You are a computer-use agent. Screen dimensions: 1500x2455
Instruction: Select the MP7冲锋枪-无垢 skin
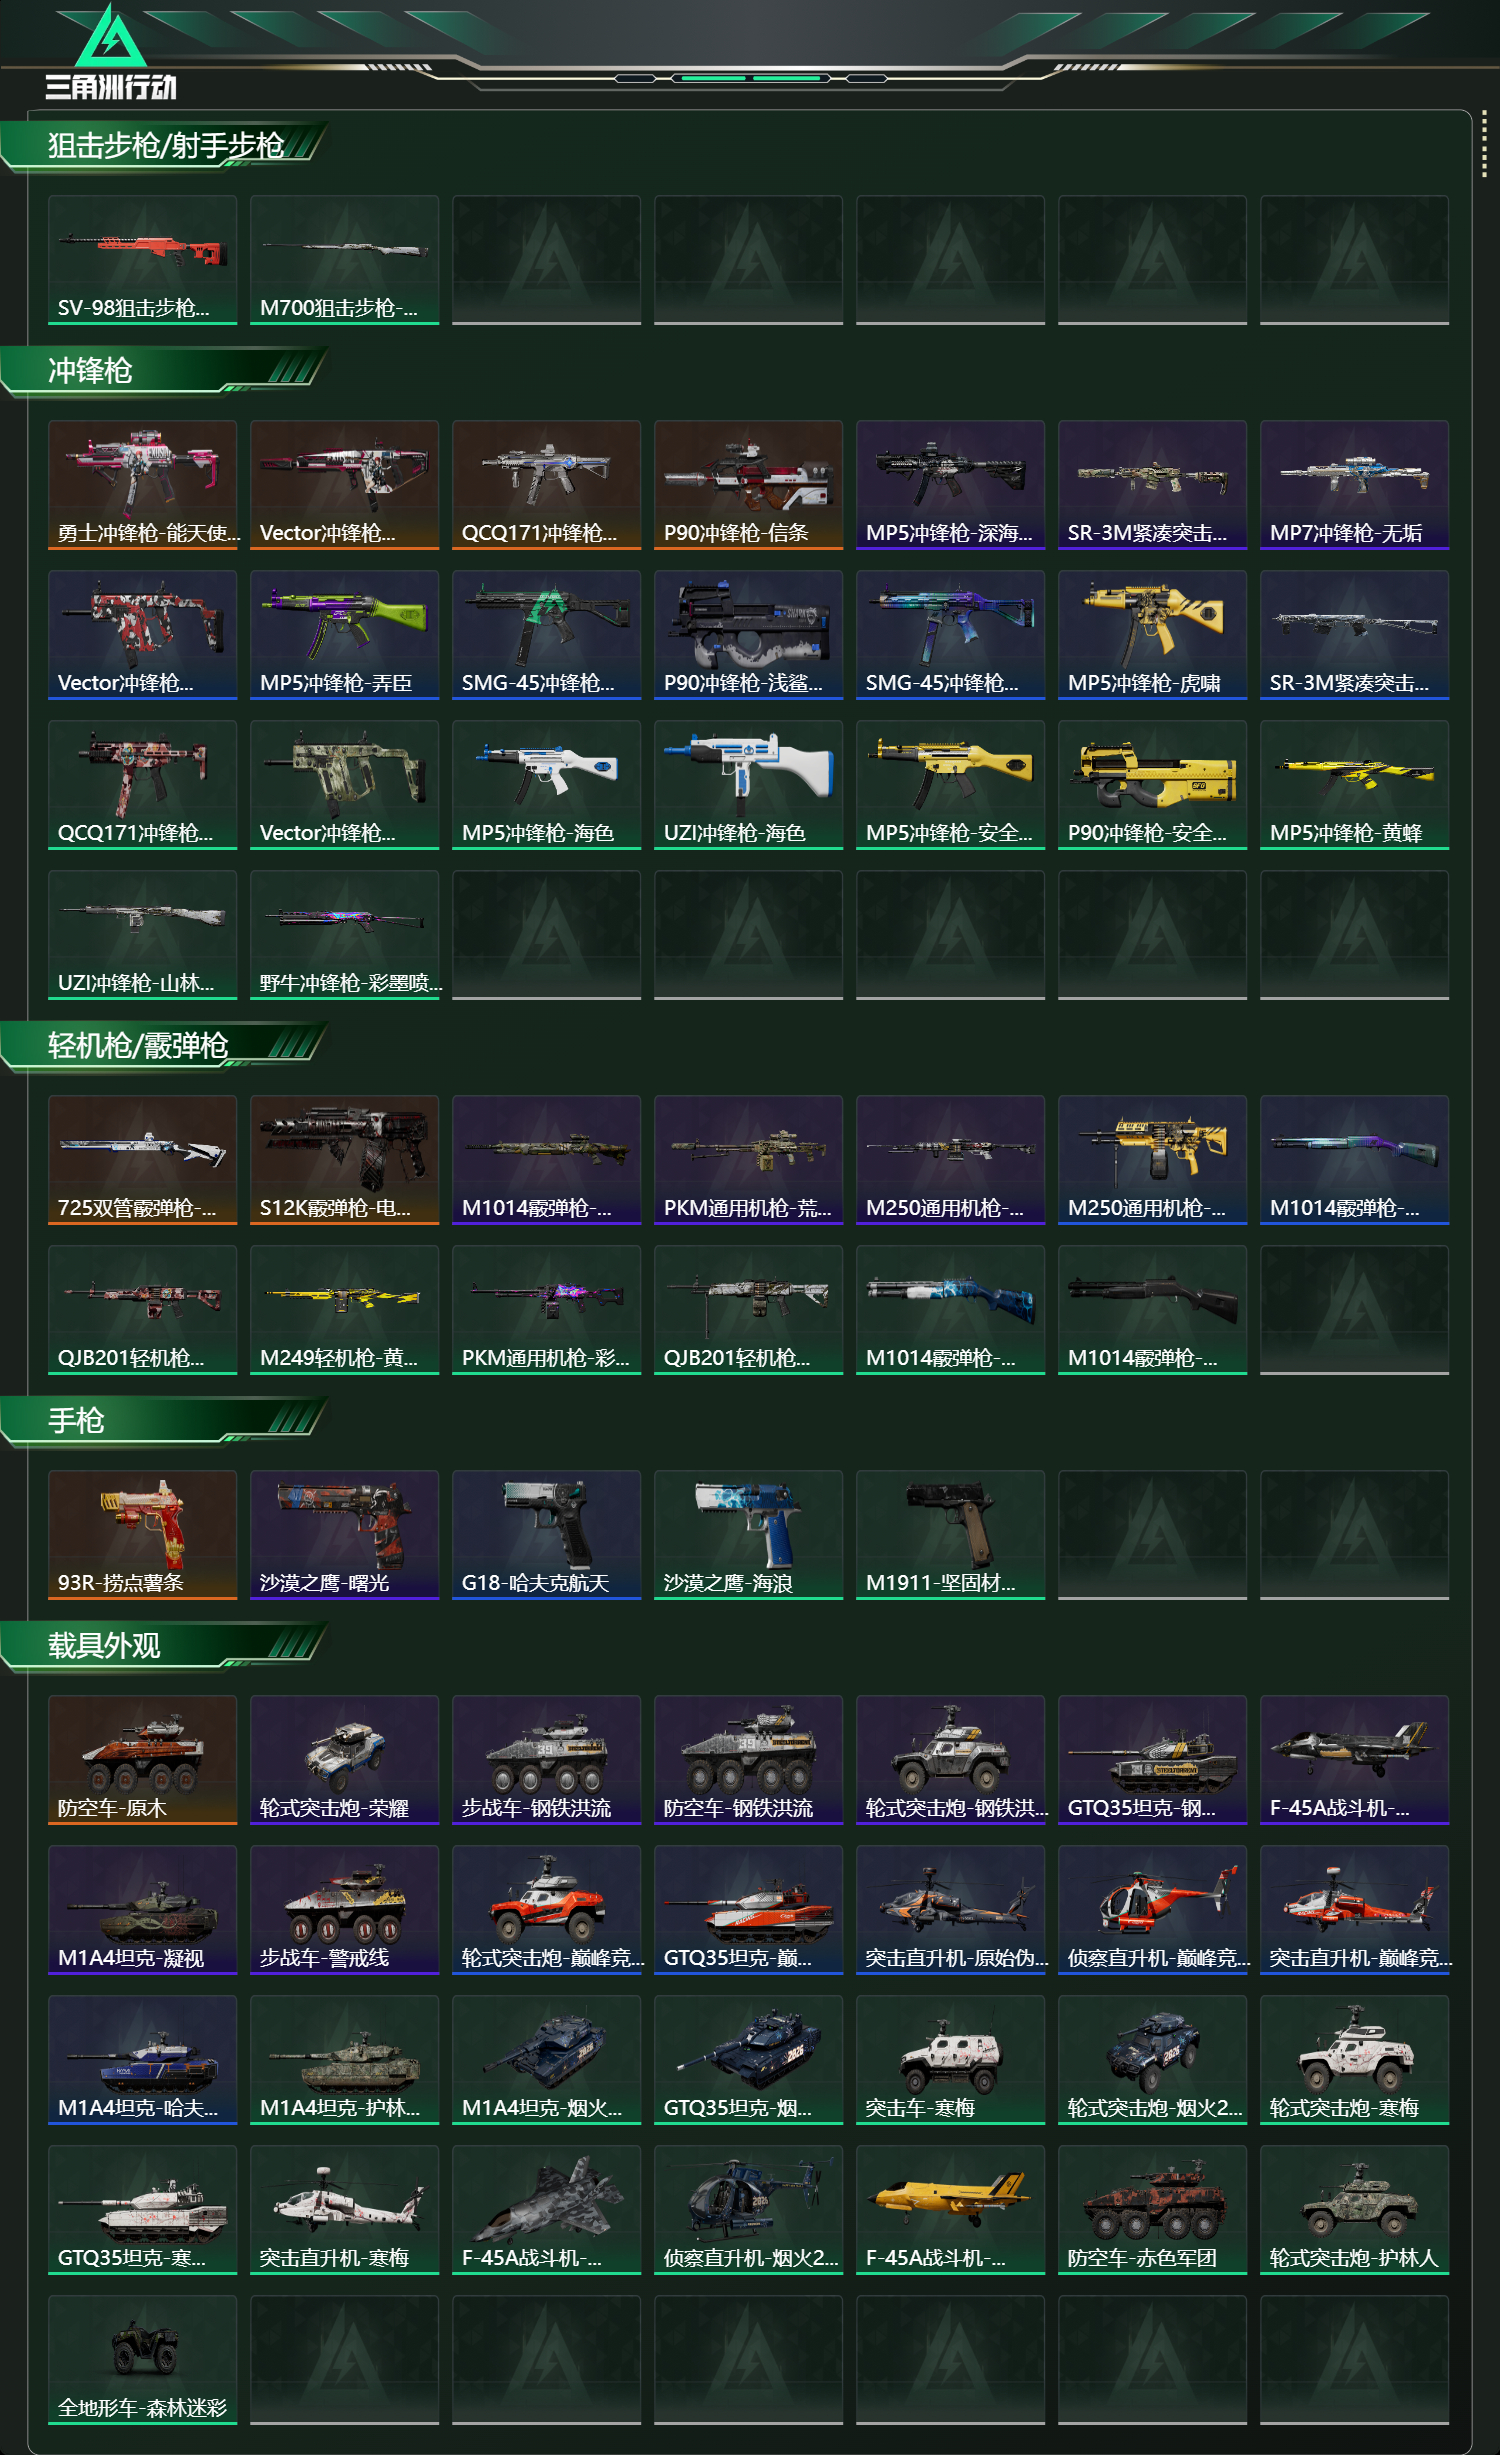click(1354, 485)
